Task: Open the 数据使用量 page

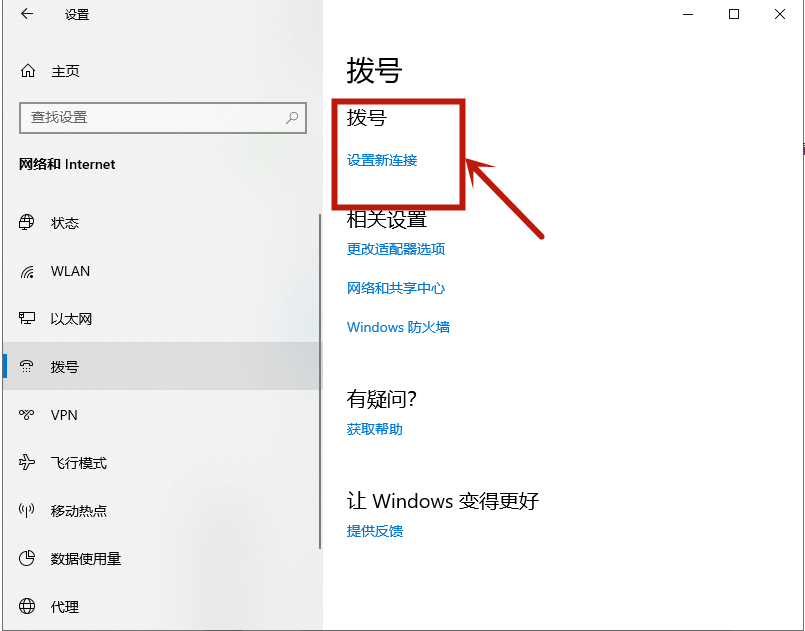Action: pos(162,558)
